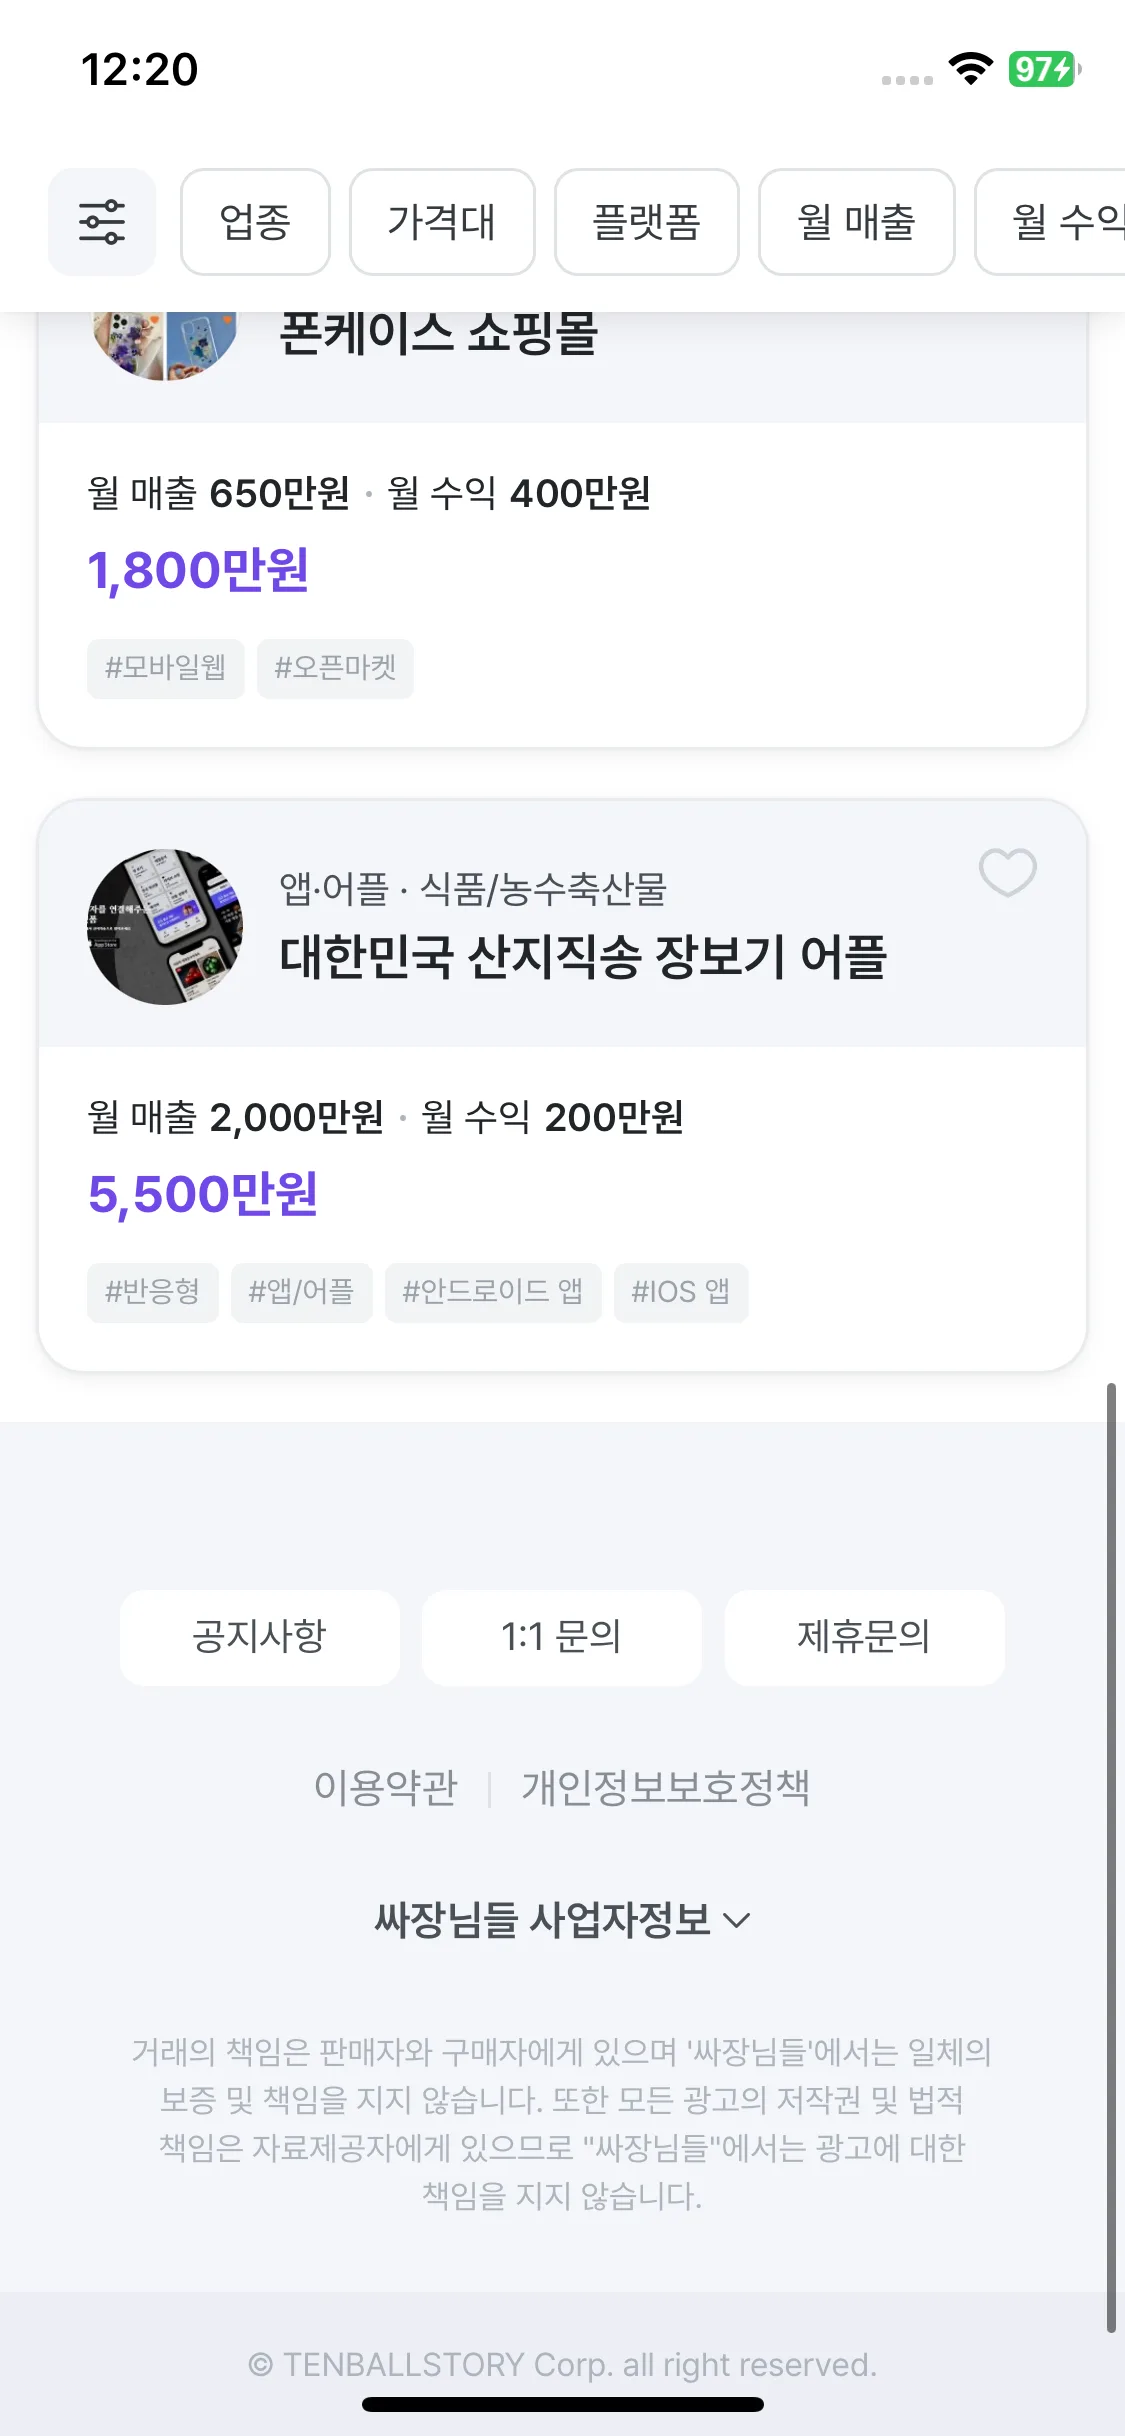Open the 플랫폼 filter dropdown
Image resolution: width=1125 pixels, height=2436 pixels.
pyautogui.click(x=646, y=222)
